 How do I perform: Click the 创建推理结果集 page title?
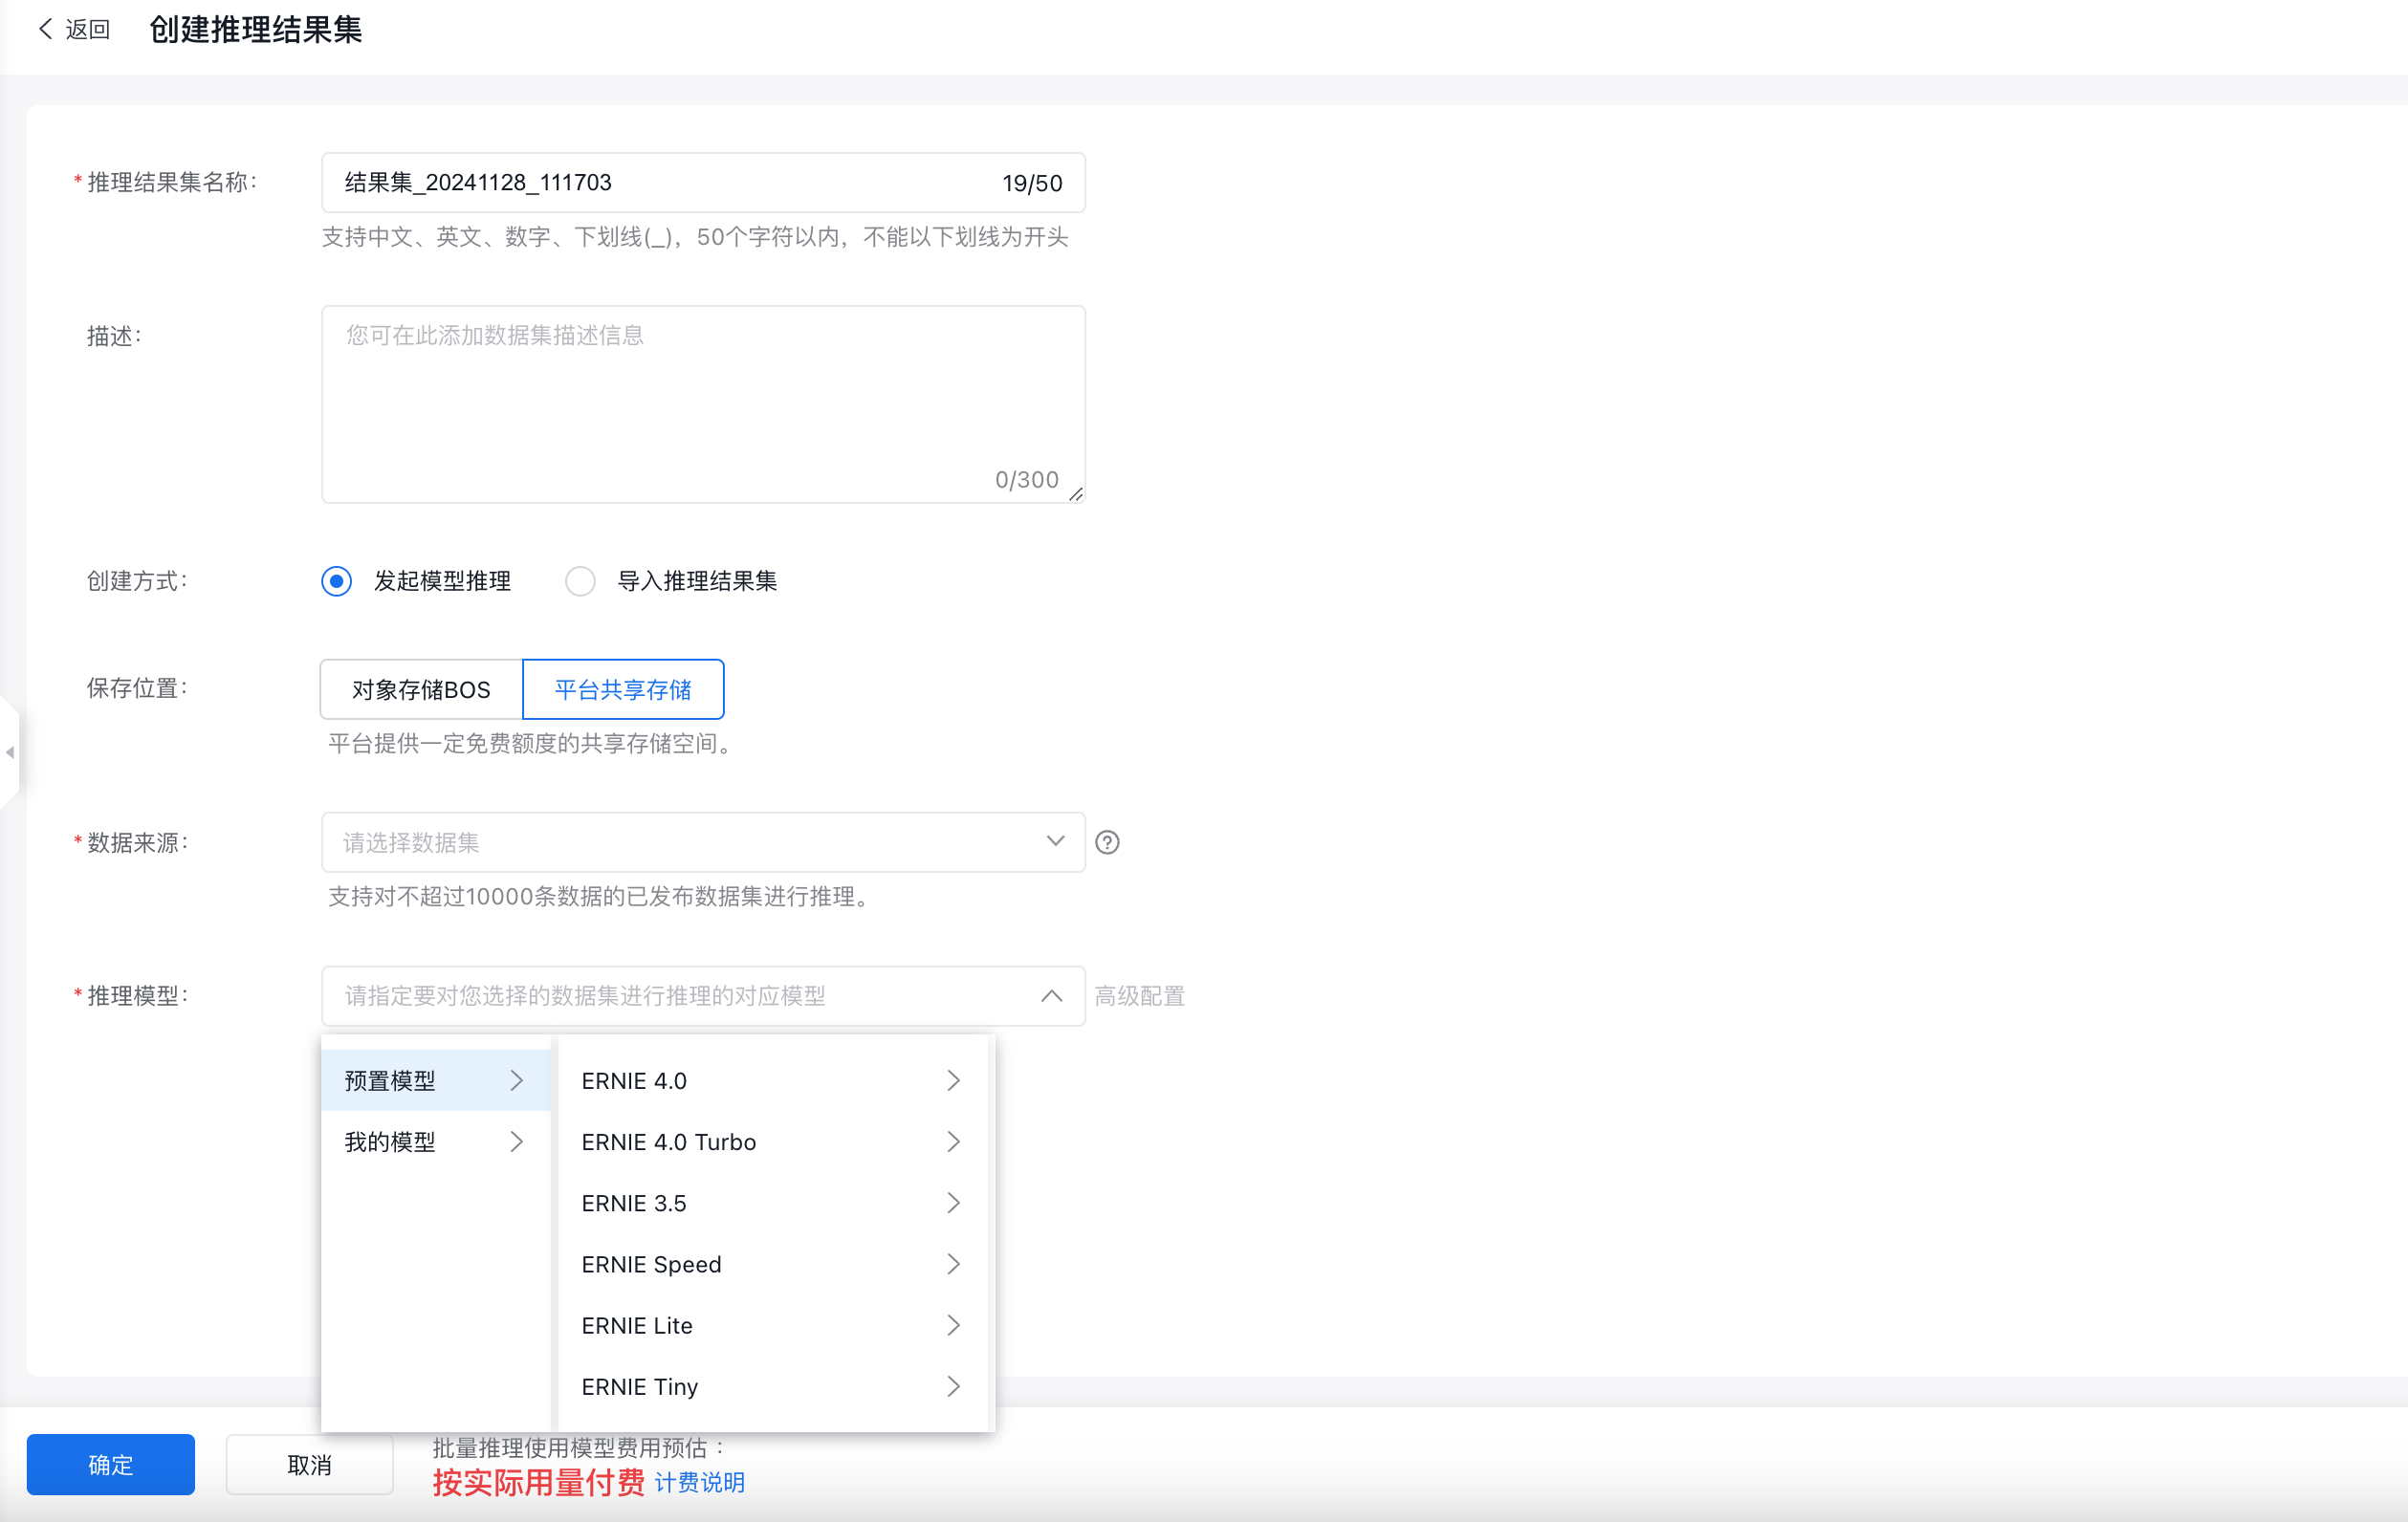click(x=256, y=29)
